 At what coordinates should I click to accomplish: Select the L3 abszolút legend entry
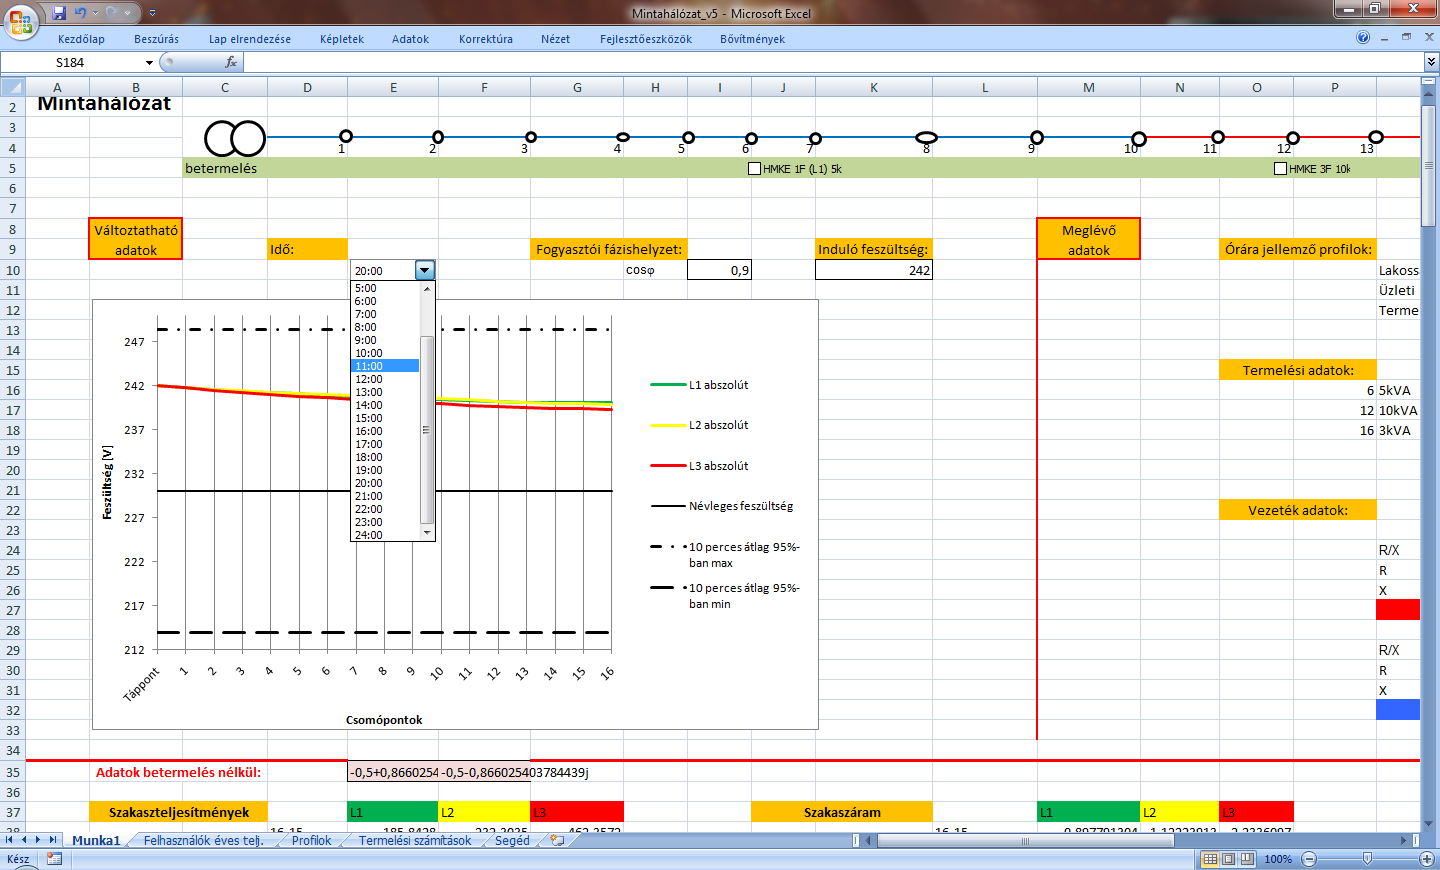pos(700,466)
